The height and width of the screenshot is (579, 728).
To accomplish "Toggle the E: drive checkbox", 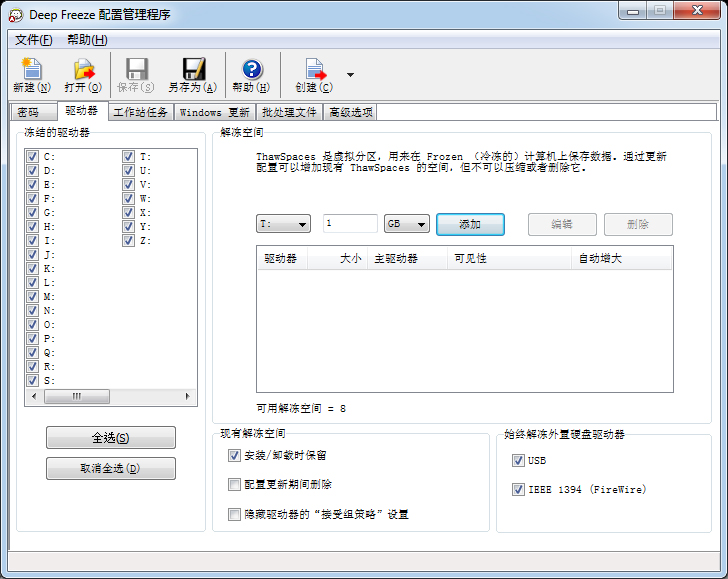I will point(32,184).
